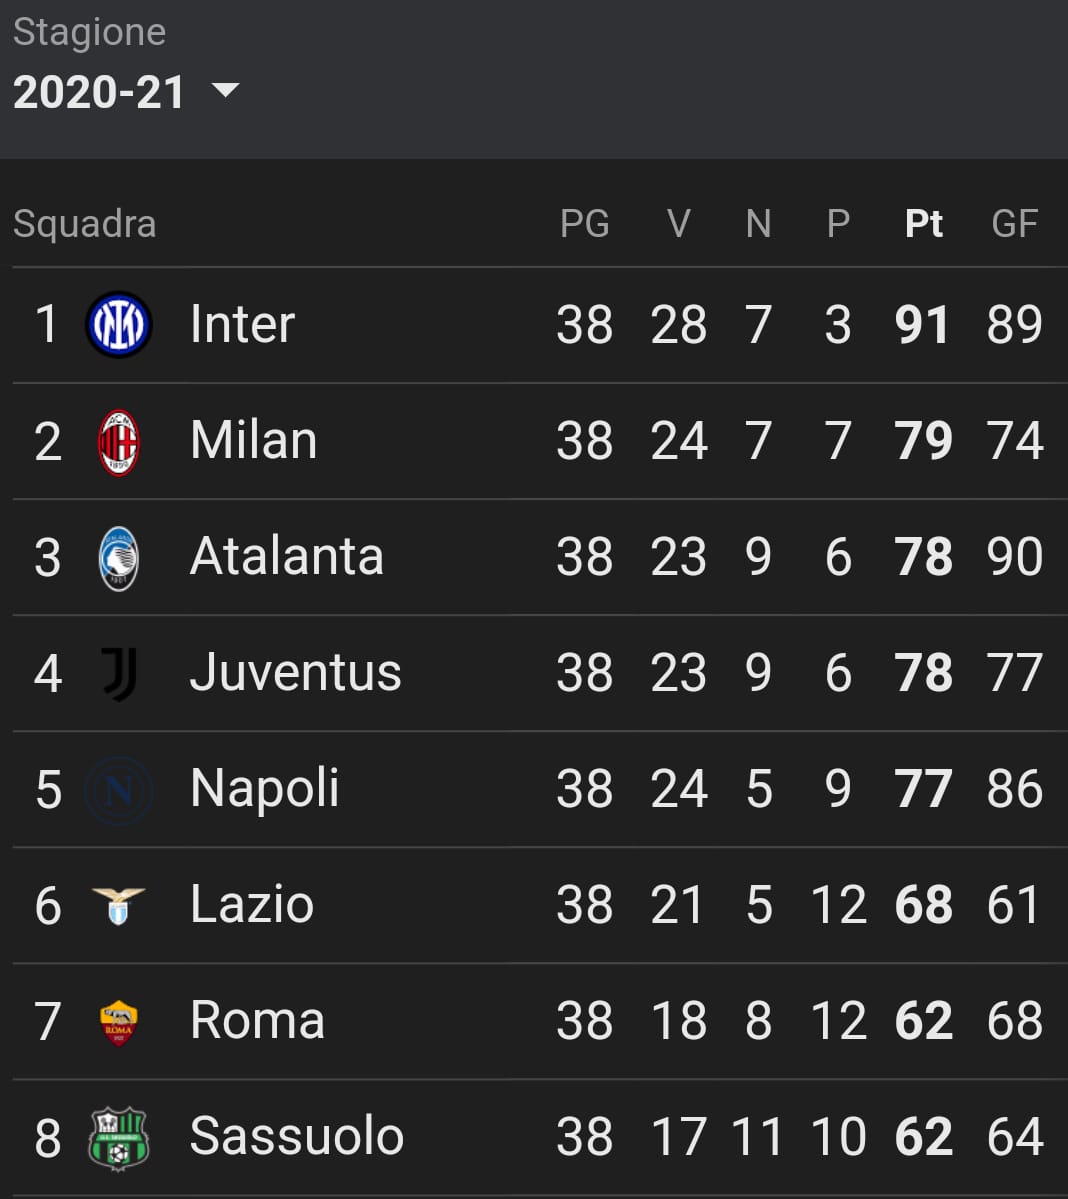Click the Inter club crest
1068x1199 pixels.
[x=118, y=325]
